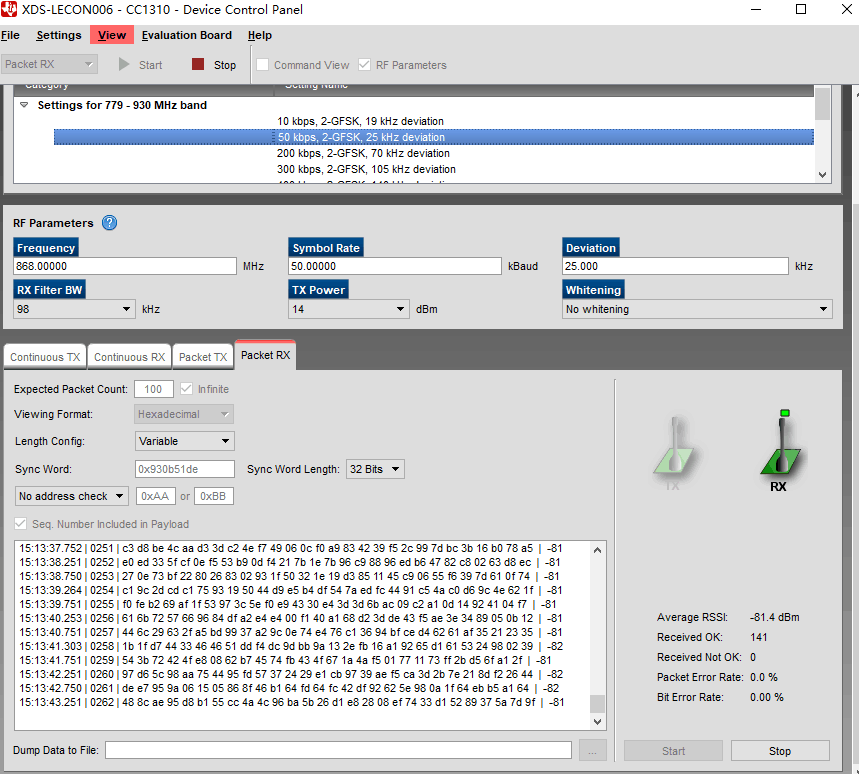Toggle the Command View checkbox

(x=263, y=65)
